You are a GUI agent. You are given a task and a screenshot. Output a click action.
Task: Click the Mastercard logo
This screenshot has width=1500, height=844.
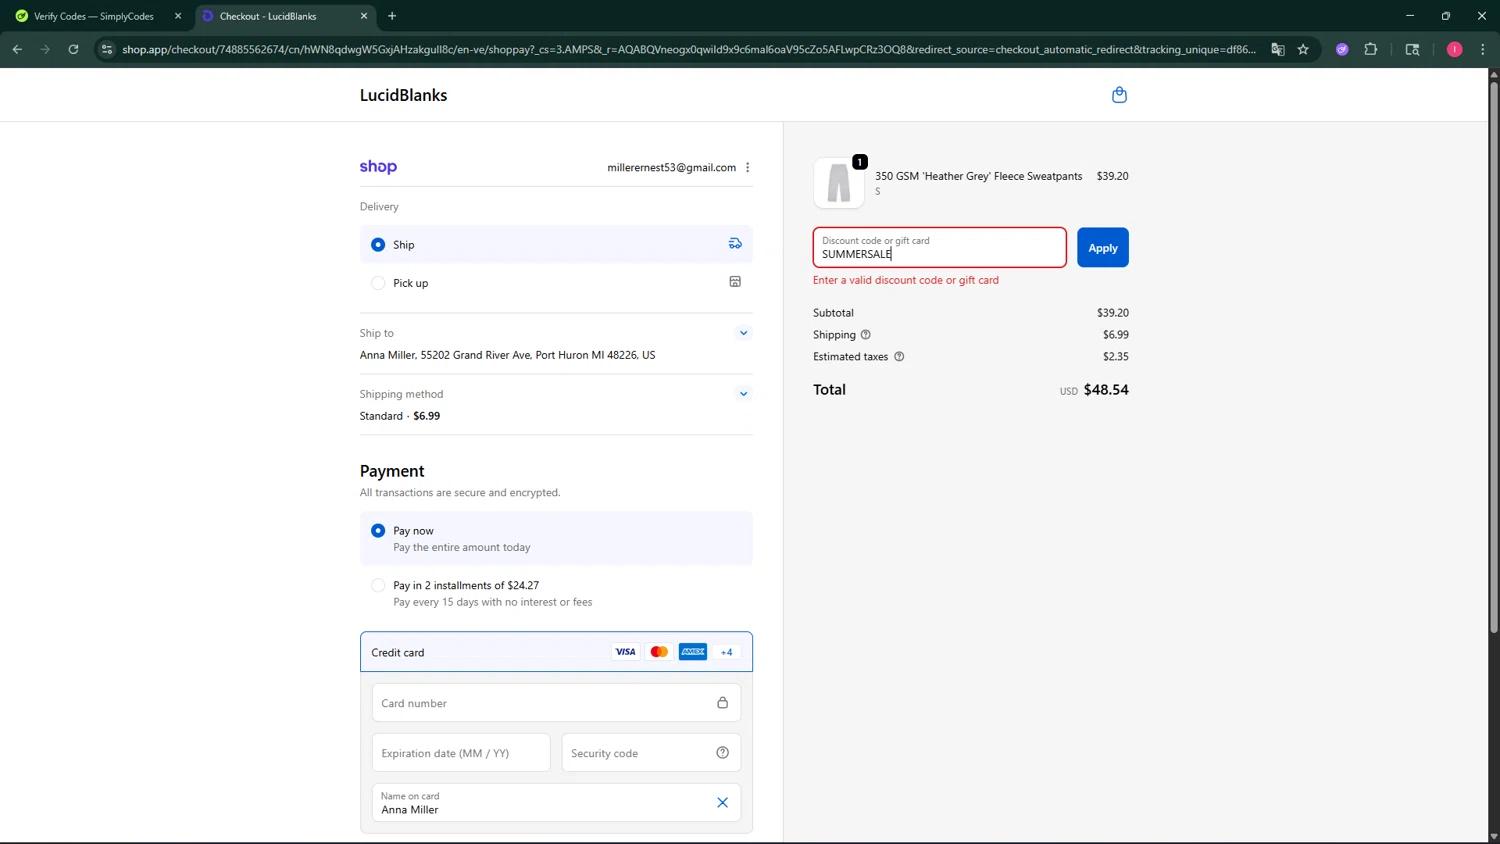click(659, 652)
